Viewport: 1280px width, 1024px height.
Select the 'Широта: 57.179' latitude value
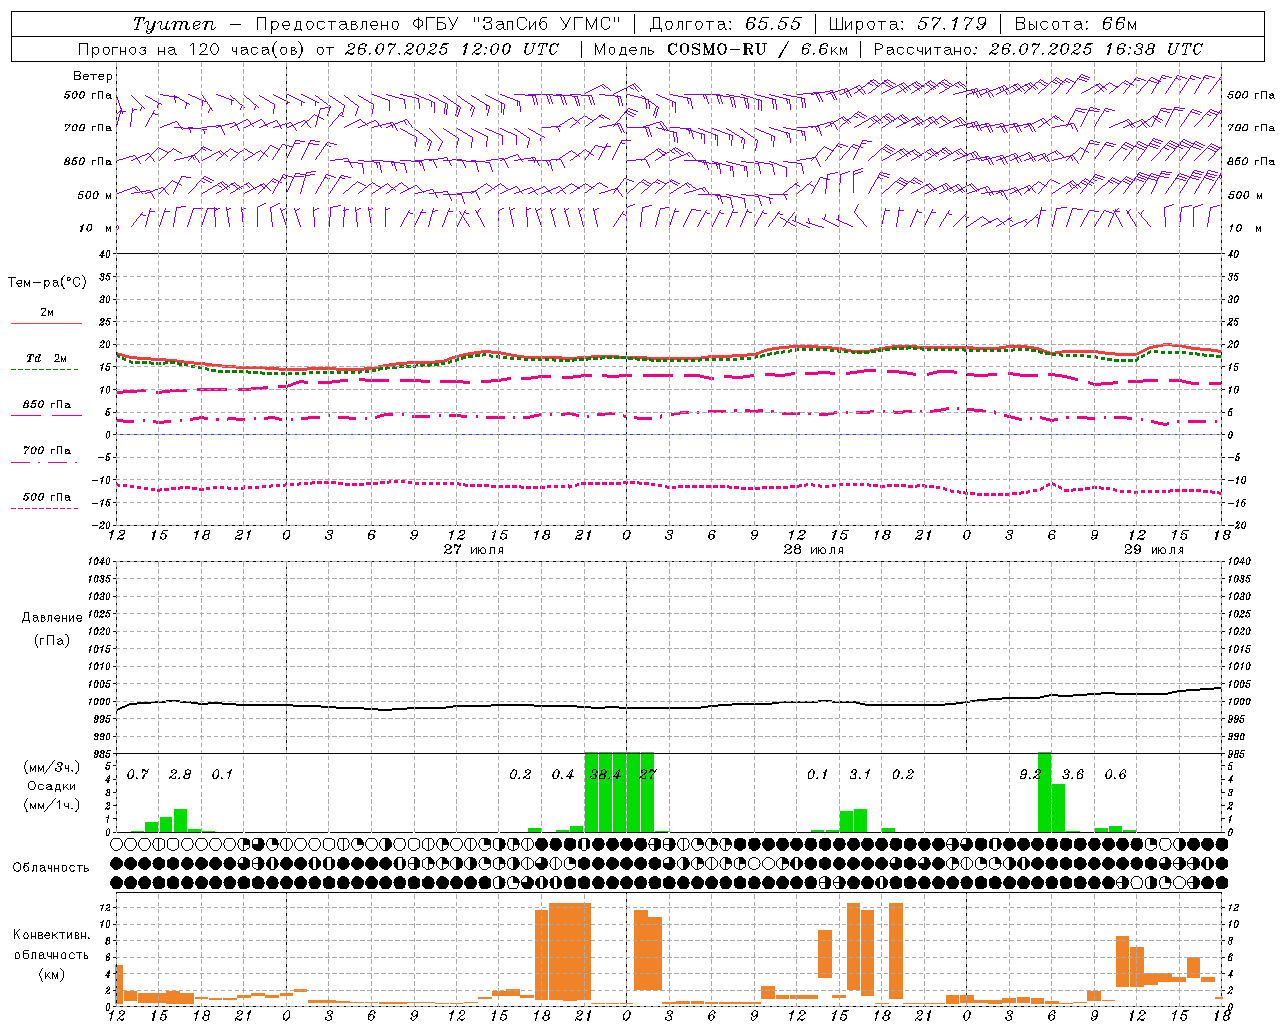908,24
